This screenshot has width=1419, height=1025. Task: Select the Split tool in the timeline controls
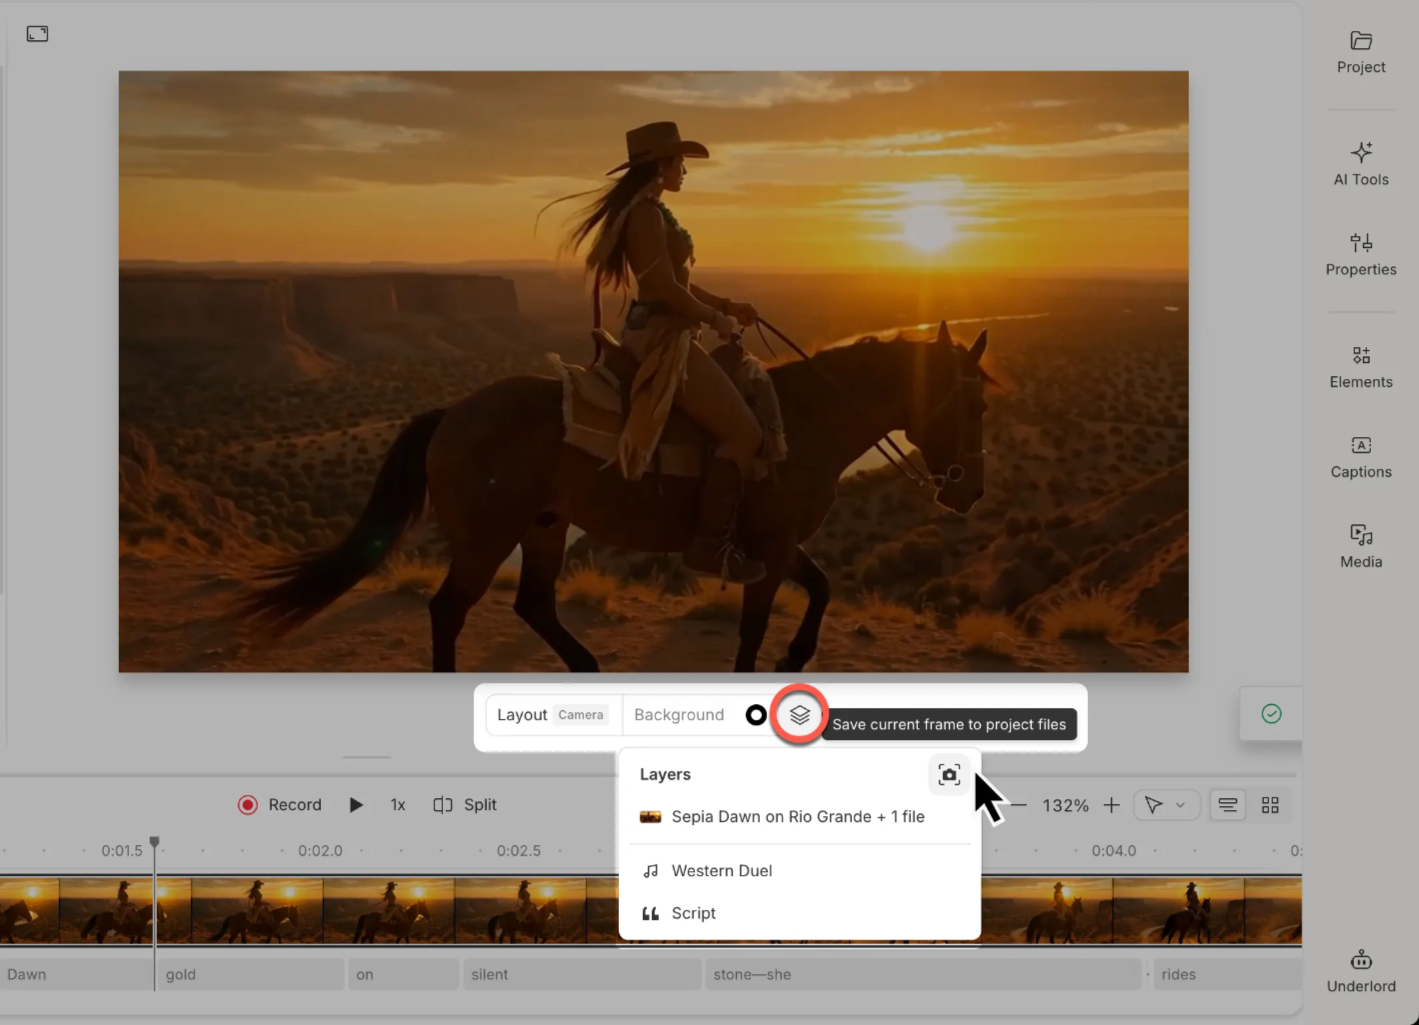464,804
